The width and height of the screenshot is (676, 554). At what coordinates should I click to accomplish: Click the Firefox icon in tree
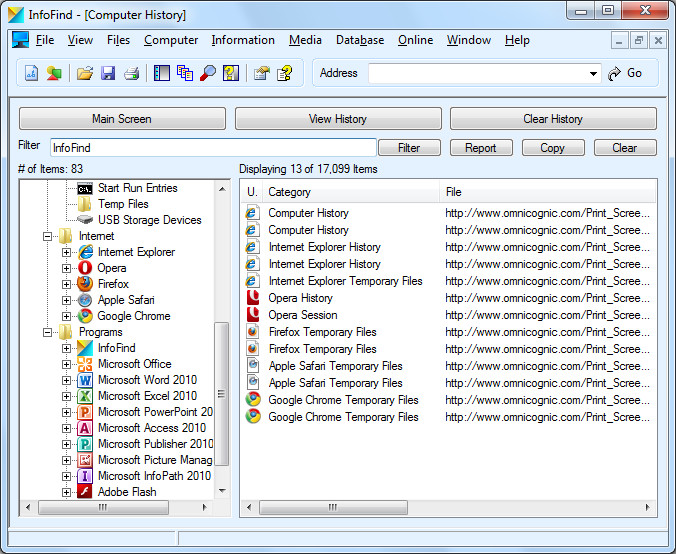[85, 284]
